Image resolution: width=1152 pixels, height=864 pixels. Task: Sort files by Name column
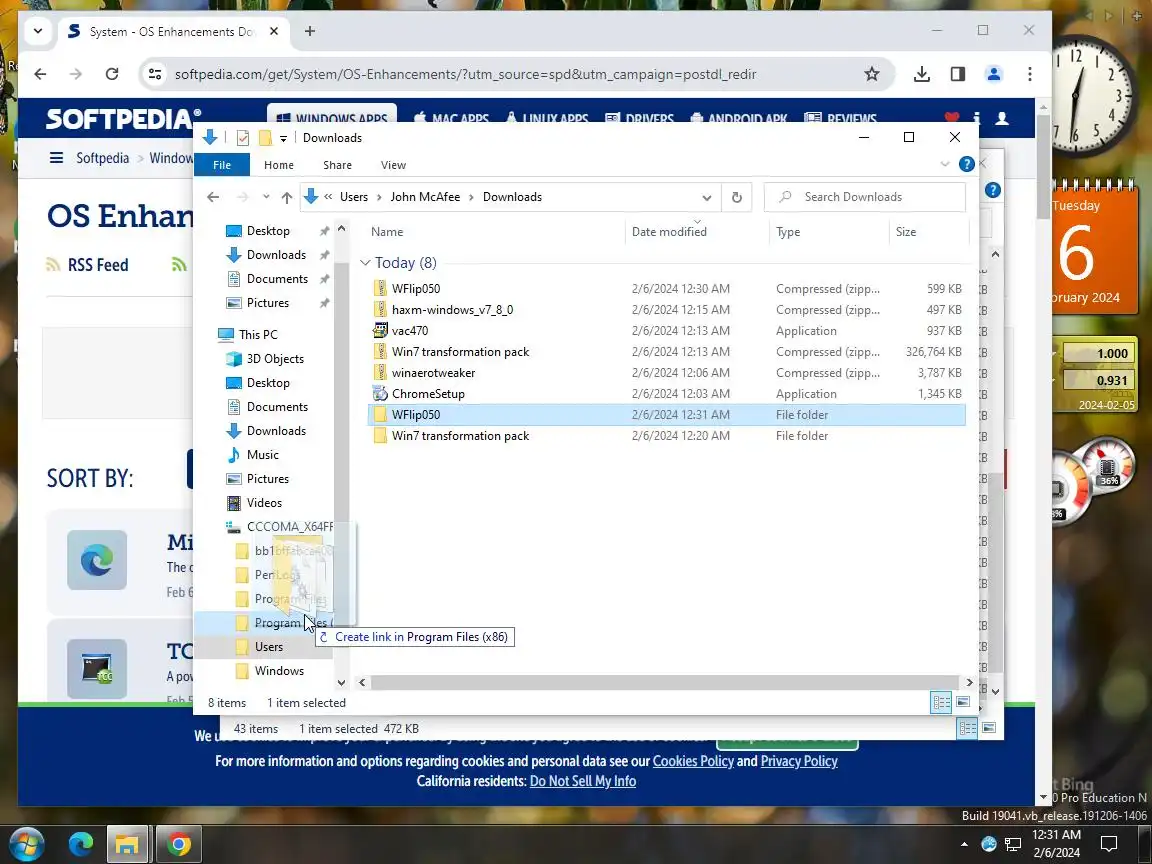coord(495,231)
